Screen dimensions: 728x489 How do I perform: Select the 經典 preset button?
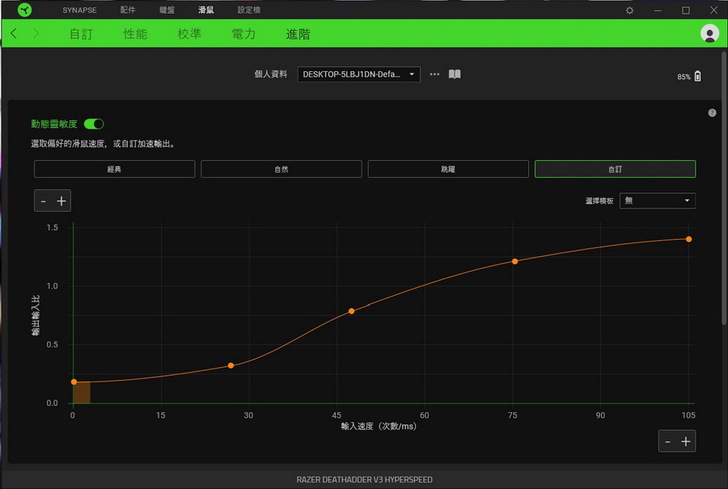[x=114, y=169]
